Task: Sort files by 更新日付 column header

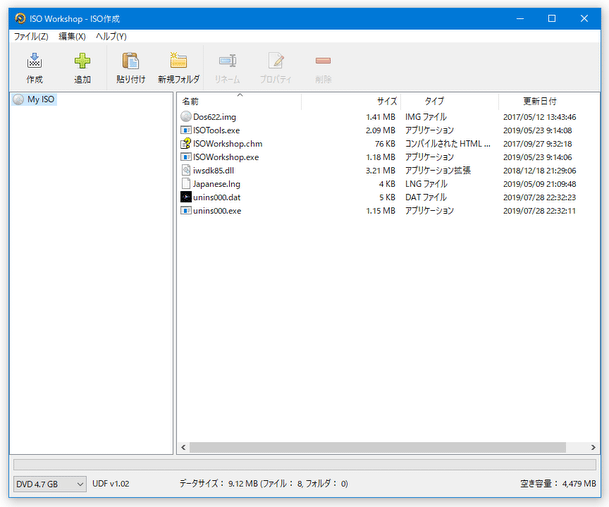Action: pos(540,102)
